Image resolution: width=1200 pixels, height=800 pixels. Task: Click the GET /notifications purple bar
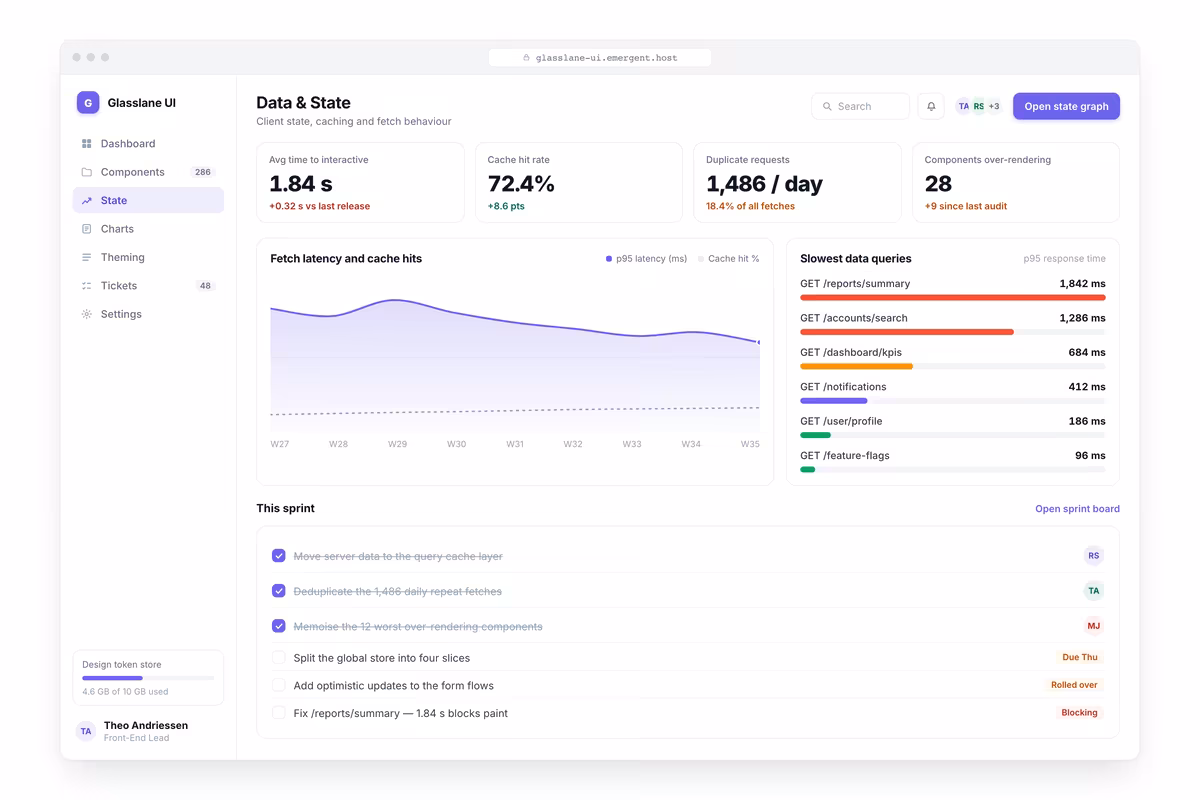click(x=834, y=401)
